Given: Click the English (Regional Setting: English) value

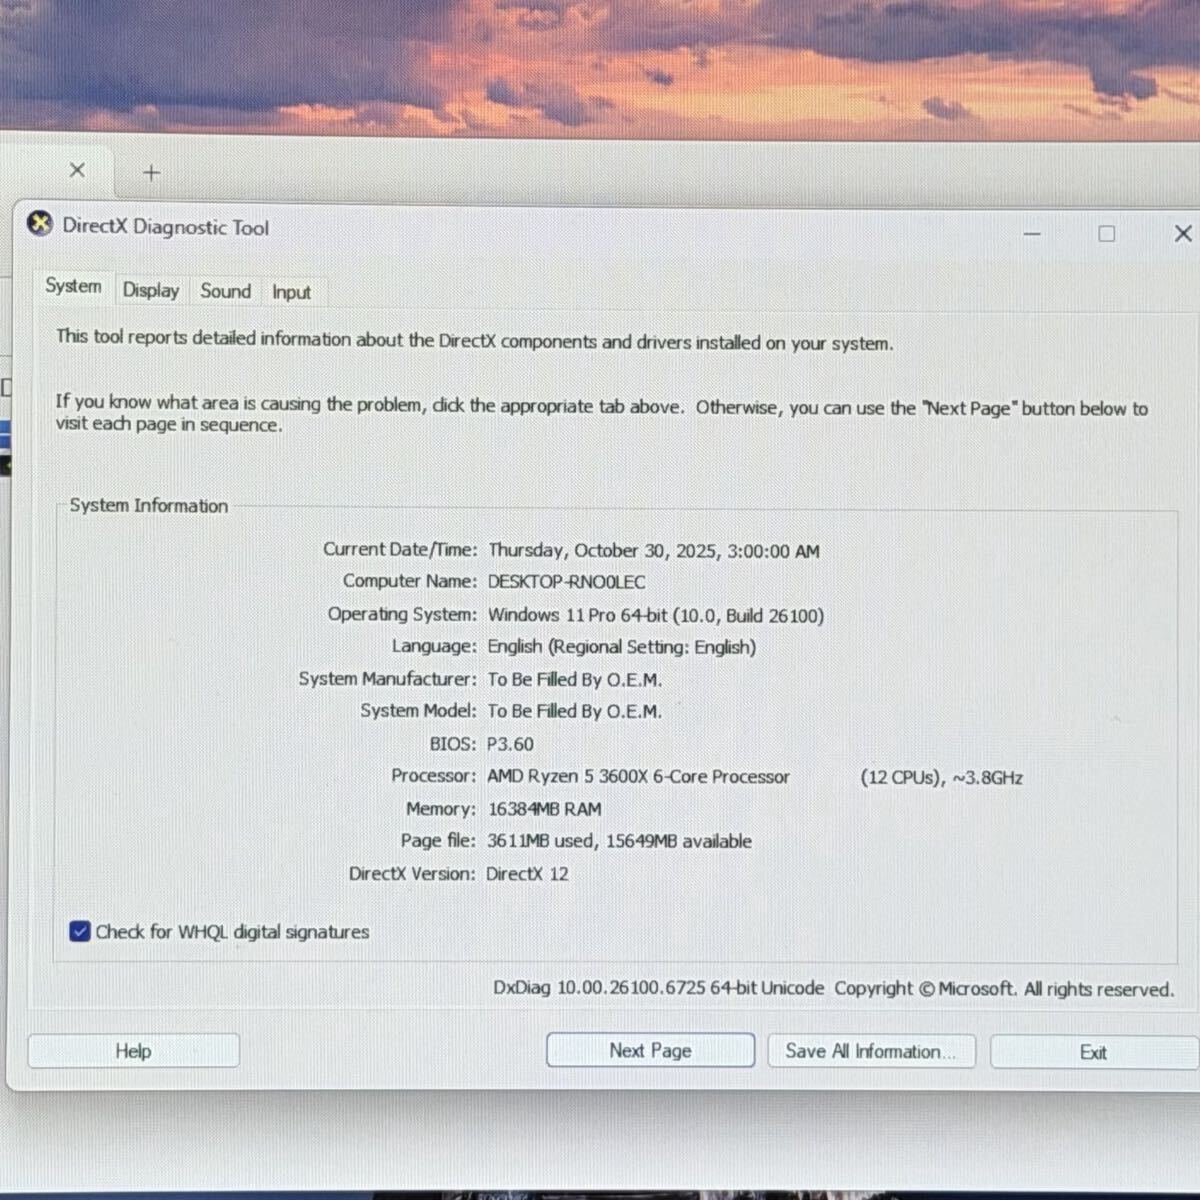Looking at the screenshot, I should click(x=621, y=647).
